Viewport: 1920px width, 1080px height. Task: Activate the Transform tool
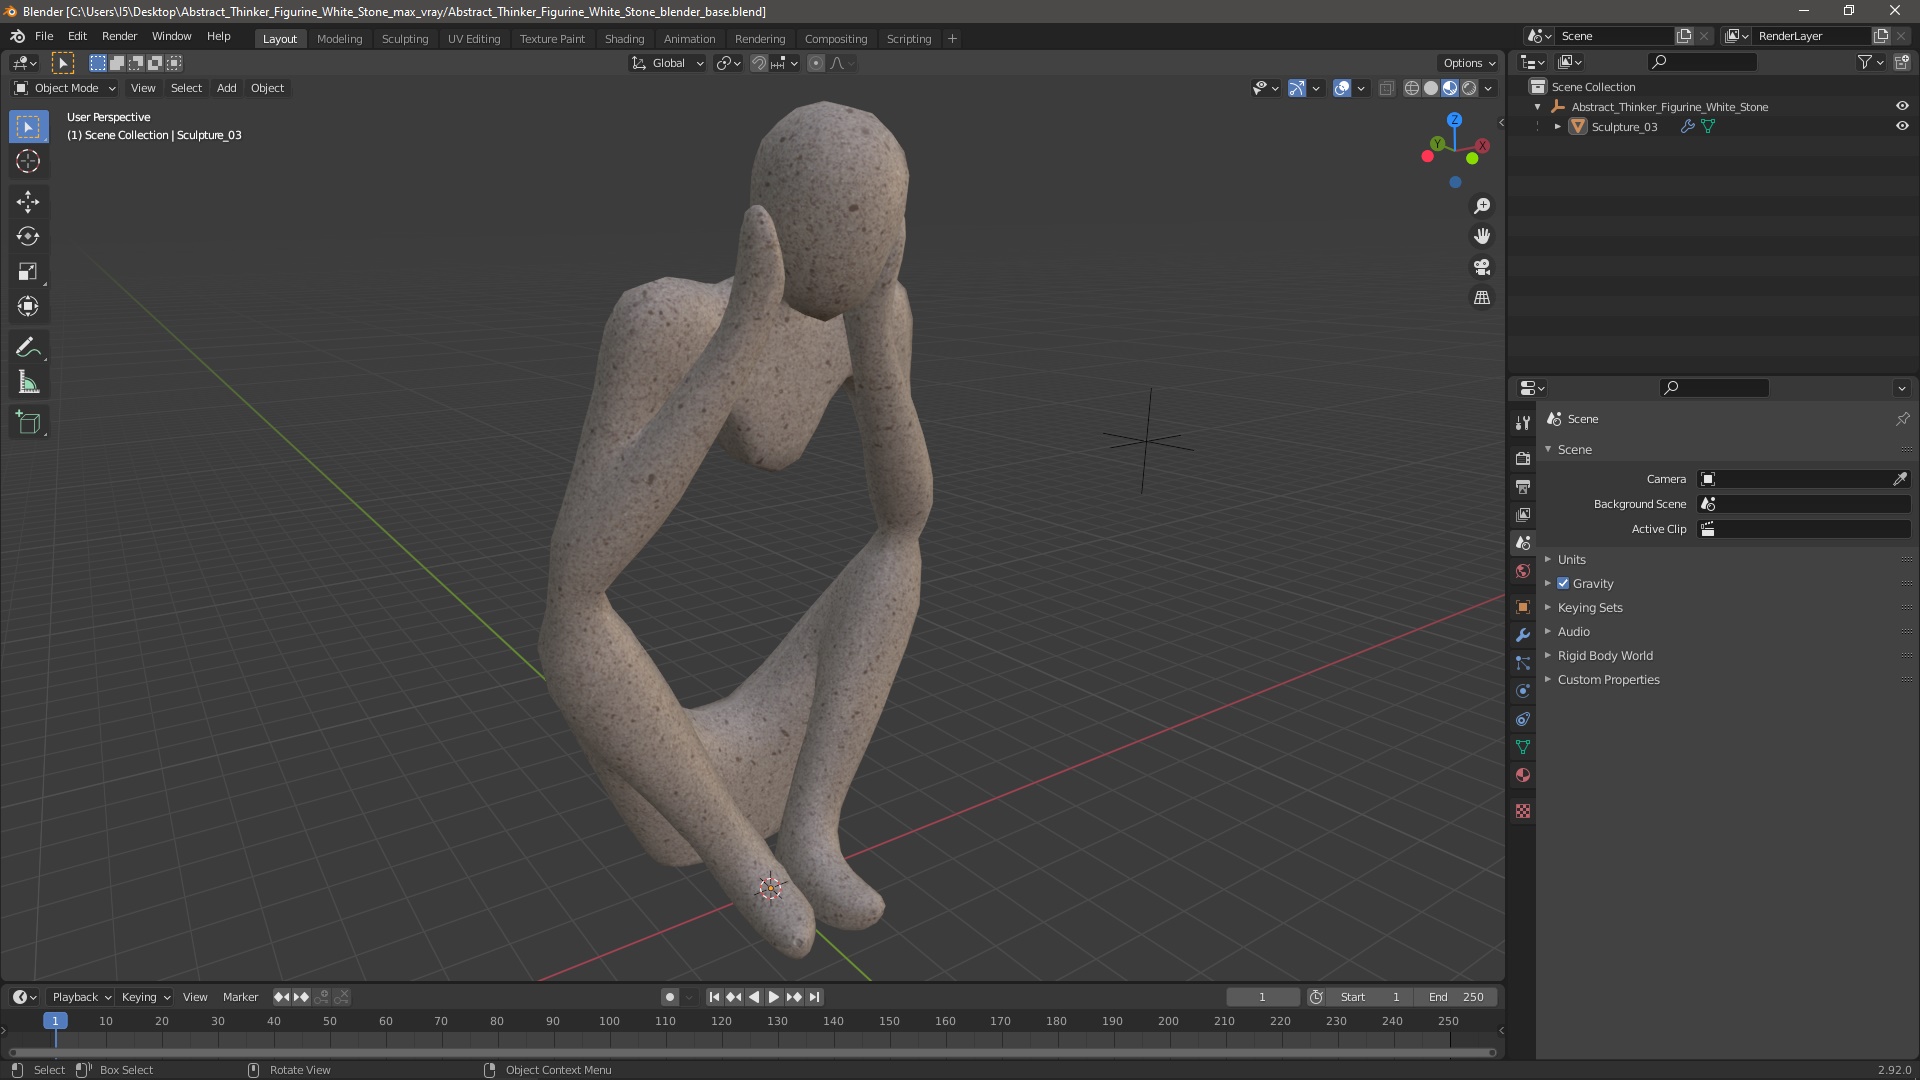28,306
